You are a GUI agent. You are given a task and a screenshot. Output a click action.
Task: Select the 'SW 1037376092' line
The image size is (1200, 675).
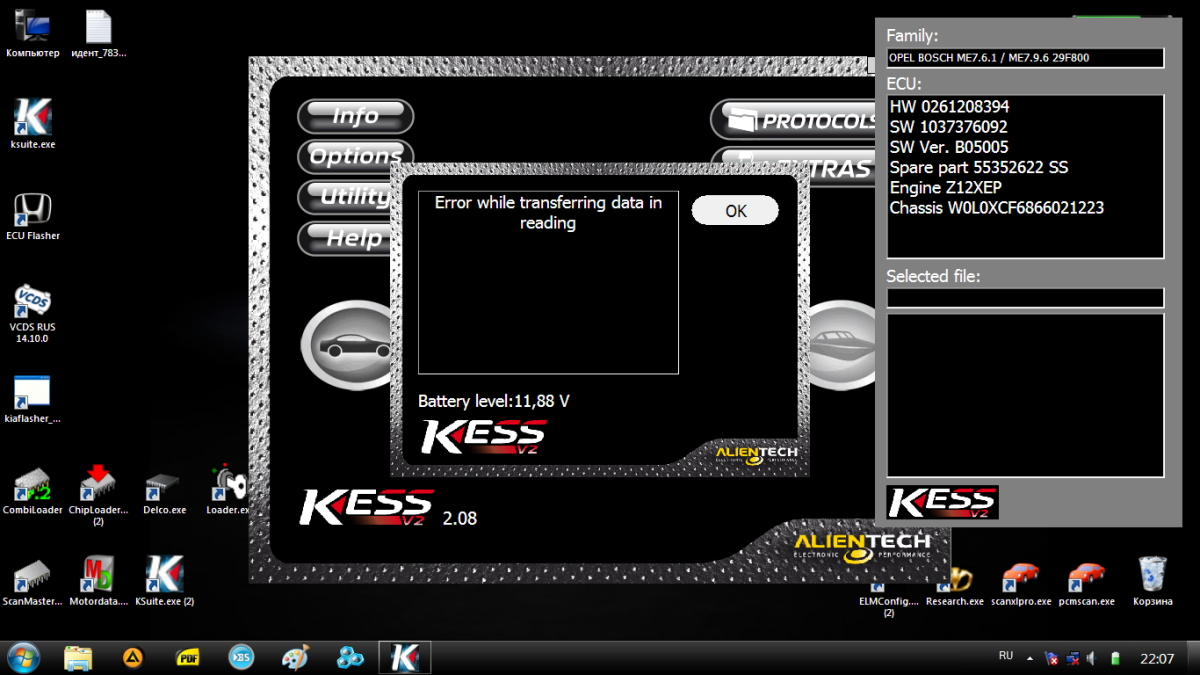(949, 127)
